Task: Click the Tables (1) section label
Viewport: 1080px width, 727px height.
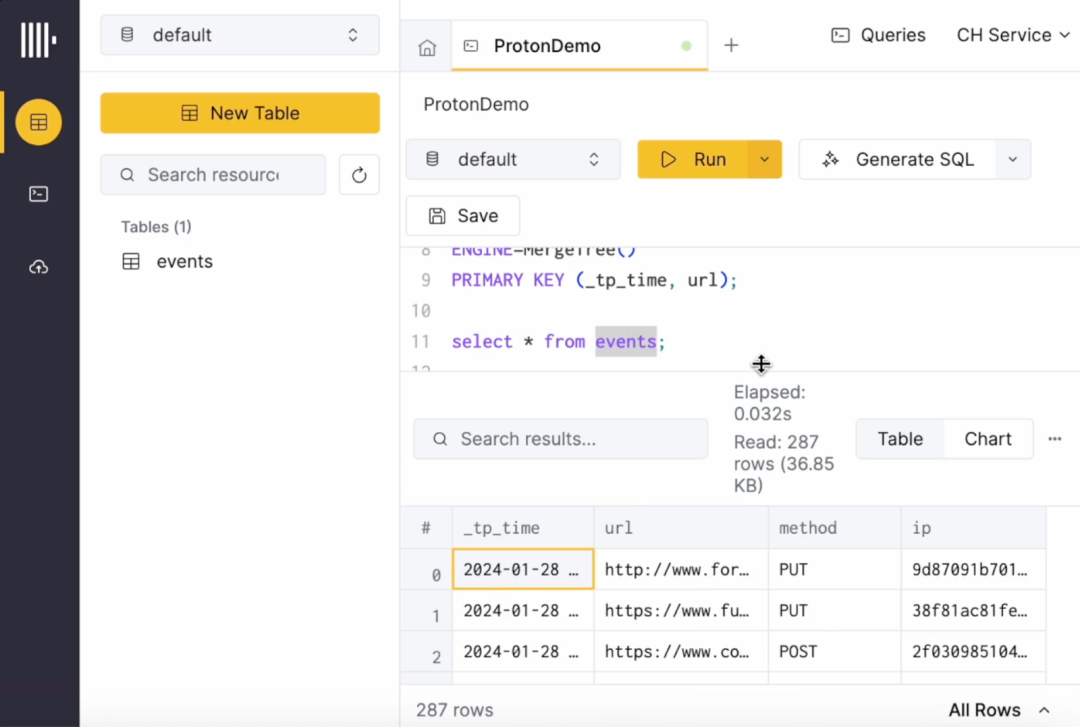Action: tap(156, 227)
